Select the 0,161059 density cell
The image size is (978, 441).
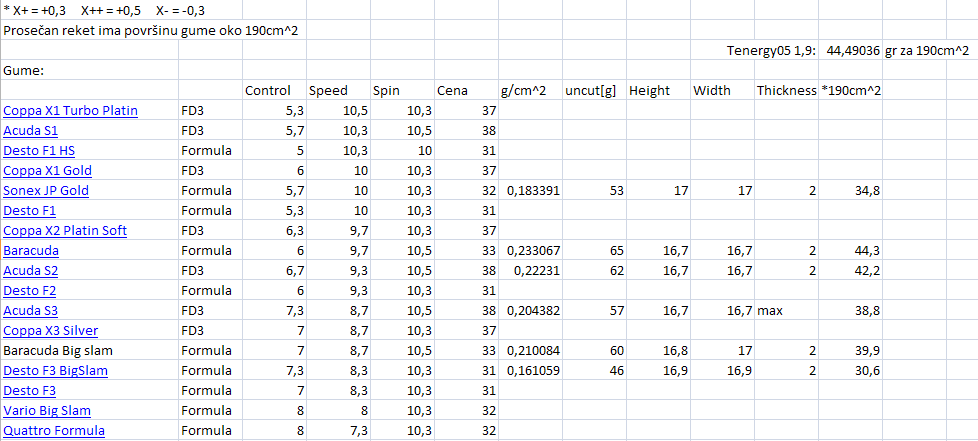[530, 371]
